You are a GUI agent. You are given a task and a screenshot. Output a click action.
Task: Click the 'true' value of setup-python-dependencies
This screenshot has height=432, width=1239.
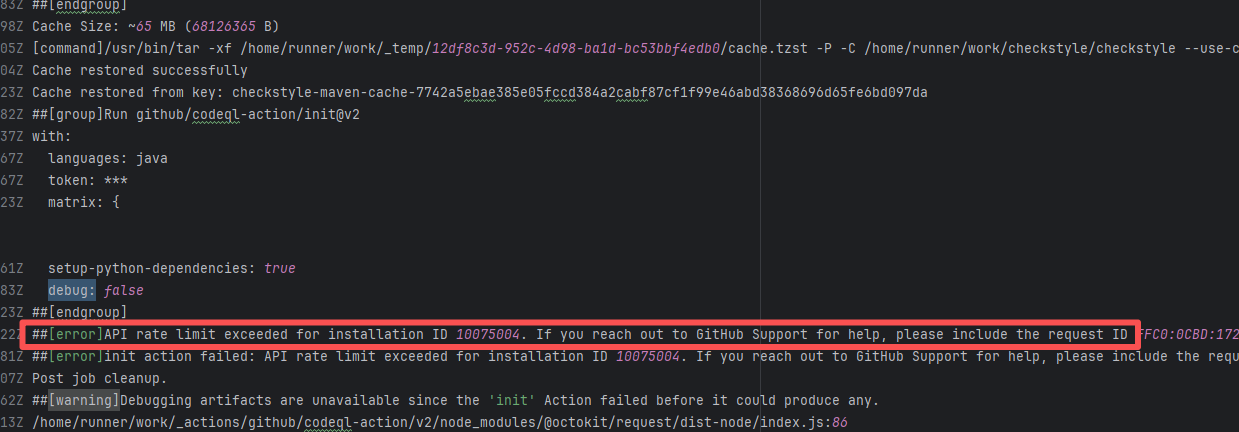click(280, 268)
